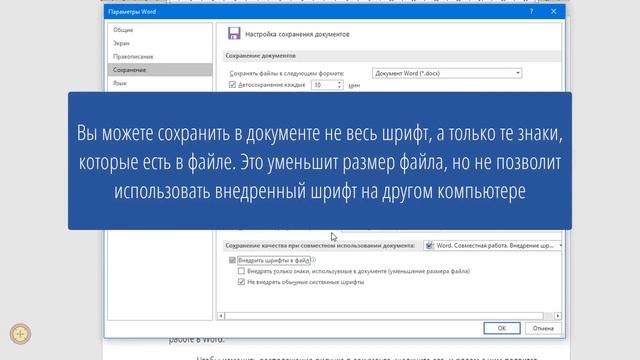
Task: Click the Отмена button
Action: [543, 328]
